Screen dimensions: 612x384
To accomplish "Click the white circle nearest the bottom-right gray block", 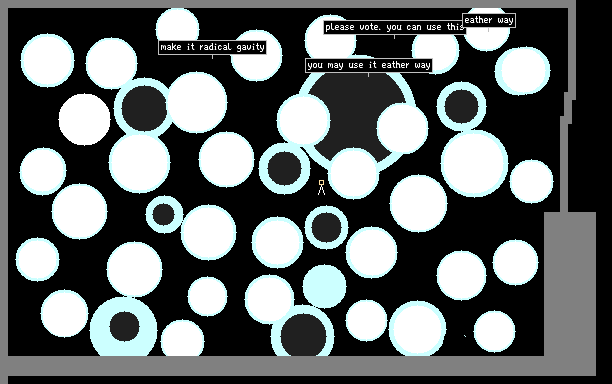I will point(515,263).
